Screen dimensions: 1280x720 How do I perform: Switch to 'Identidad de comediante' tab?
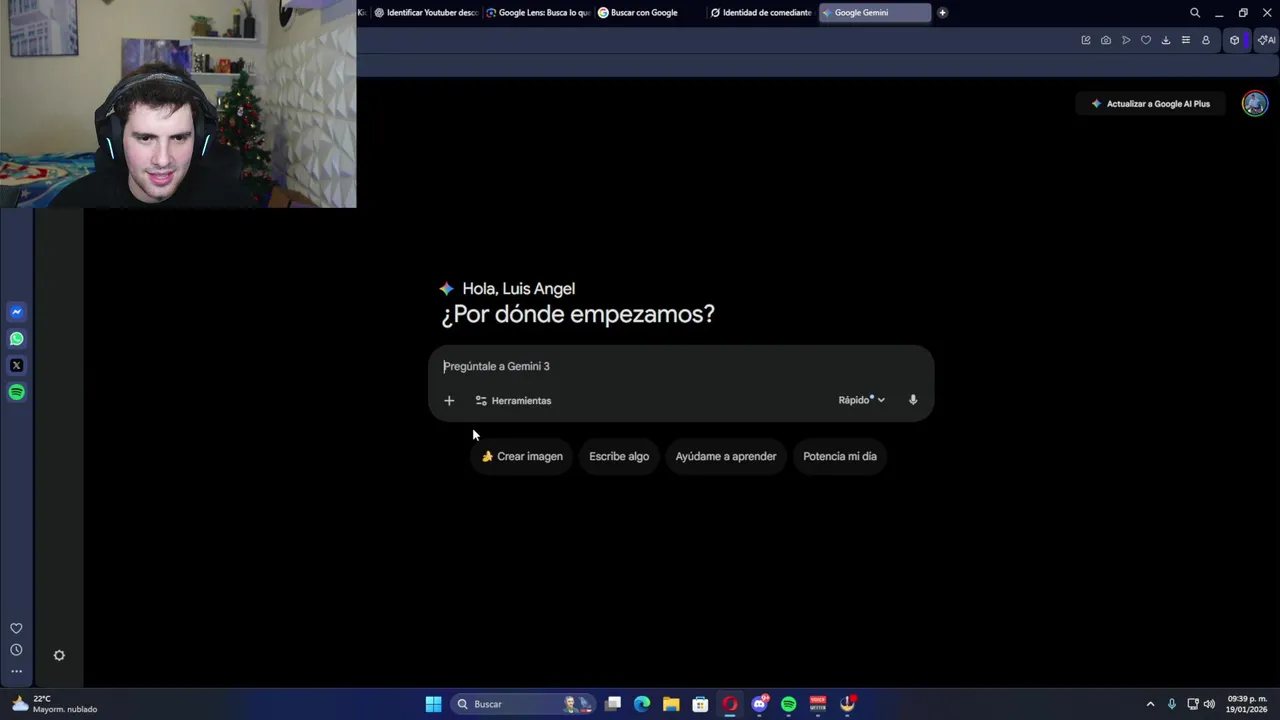[x=762, y=13]
